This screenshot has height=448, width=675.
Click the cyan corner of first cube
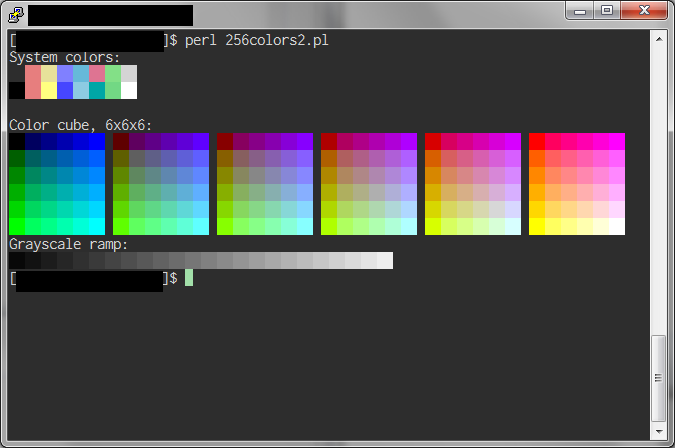[x=97, y=226]
